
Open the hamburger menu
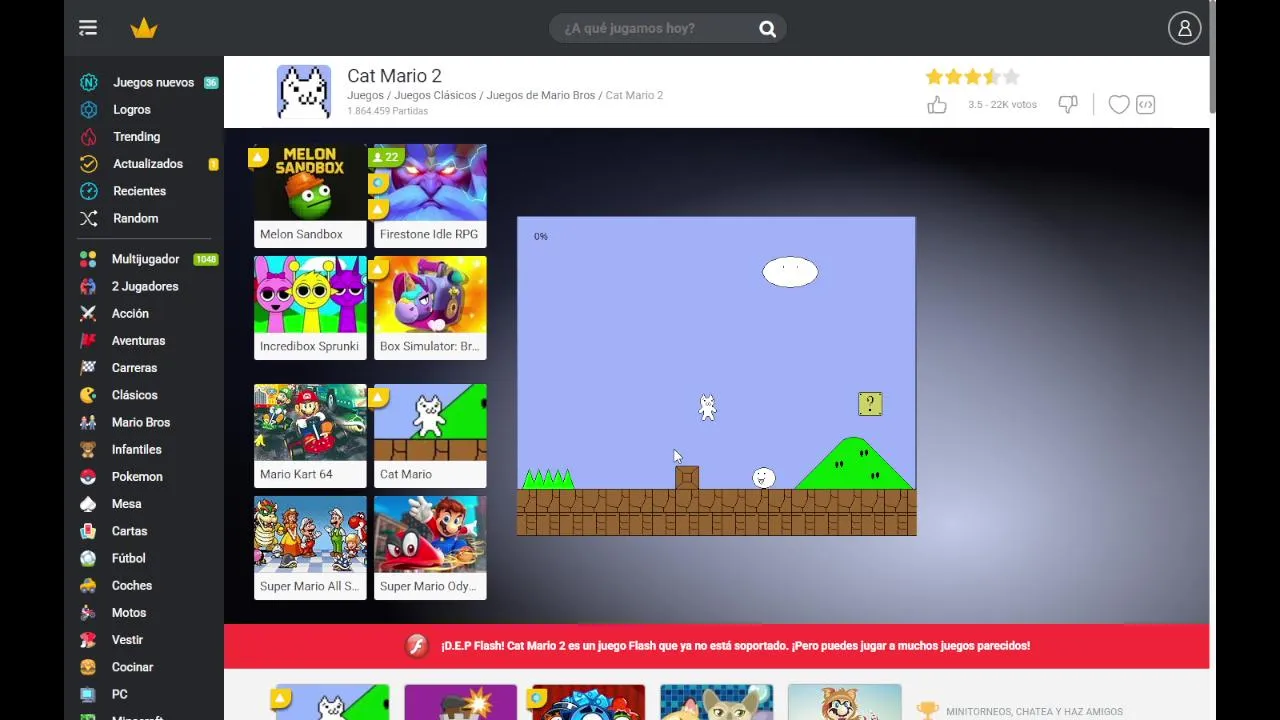coord(88,28)
